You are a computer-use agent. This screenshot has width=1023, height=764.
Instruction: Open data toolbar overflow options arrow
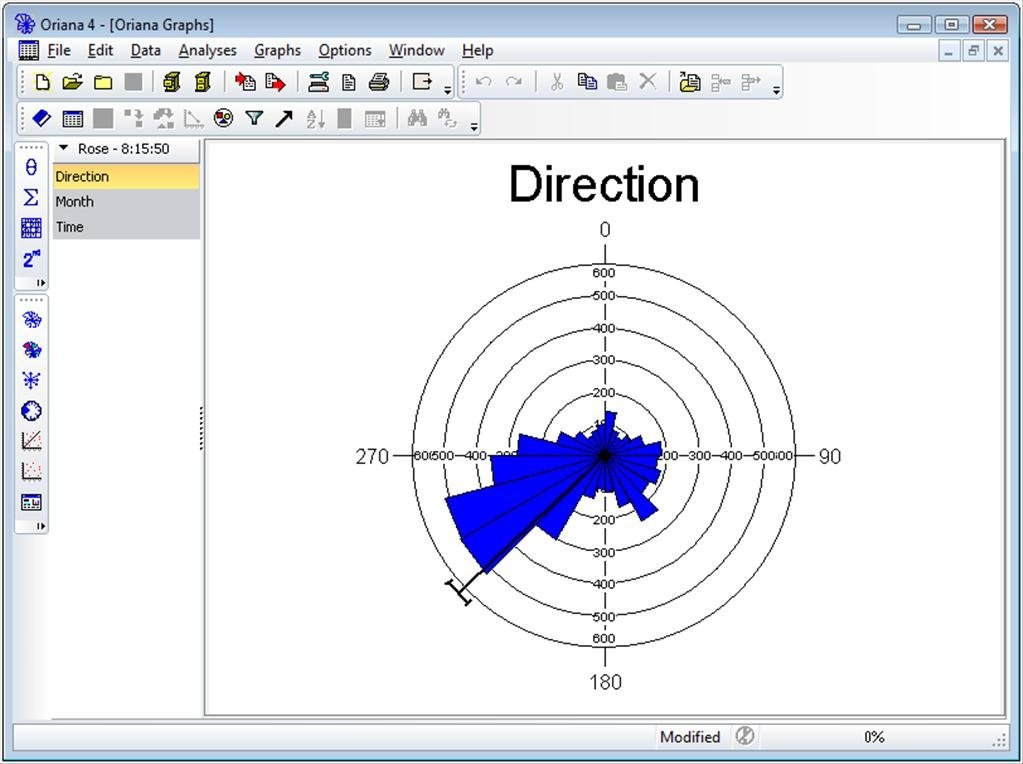474,127
